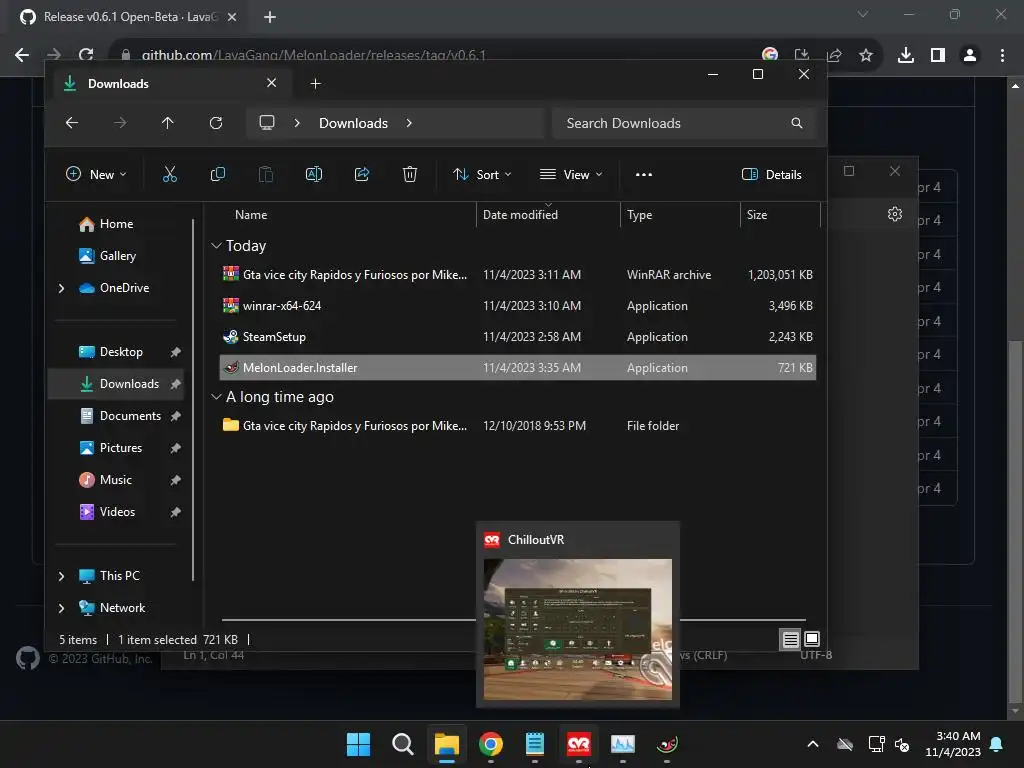Sort by Name column header
Image resolution: width=1024 pixels, height=768 pixels.
pyautogui.click(x=251, y=215)
